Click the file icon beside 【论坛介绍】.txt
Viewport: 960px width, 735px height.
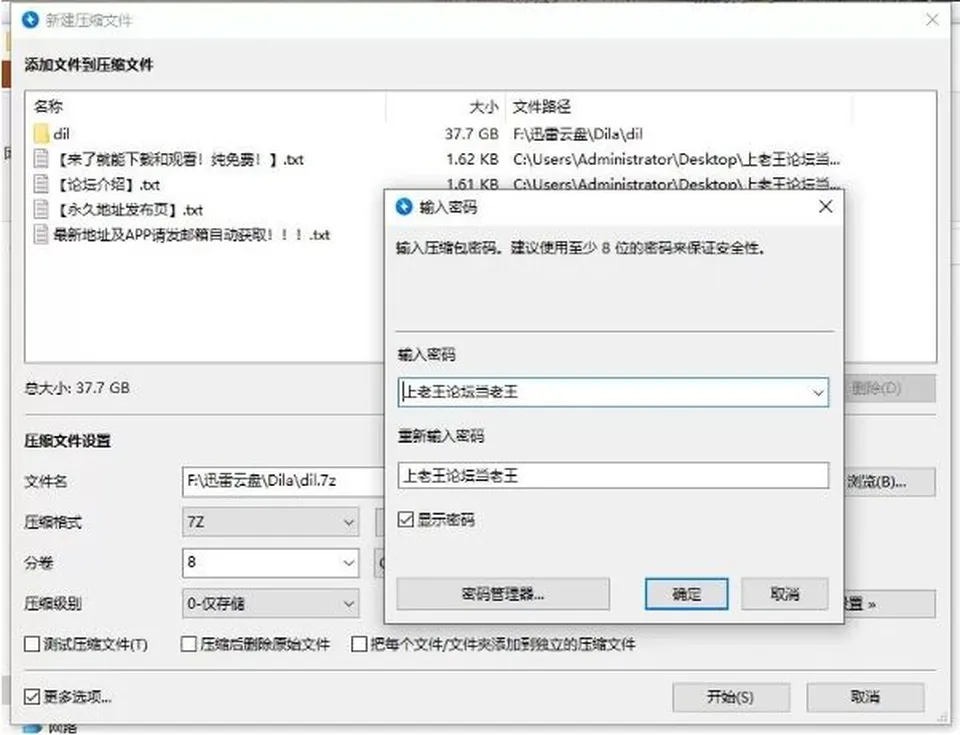(41, 184)
